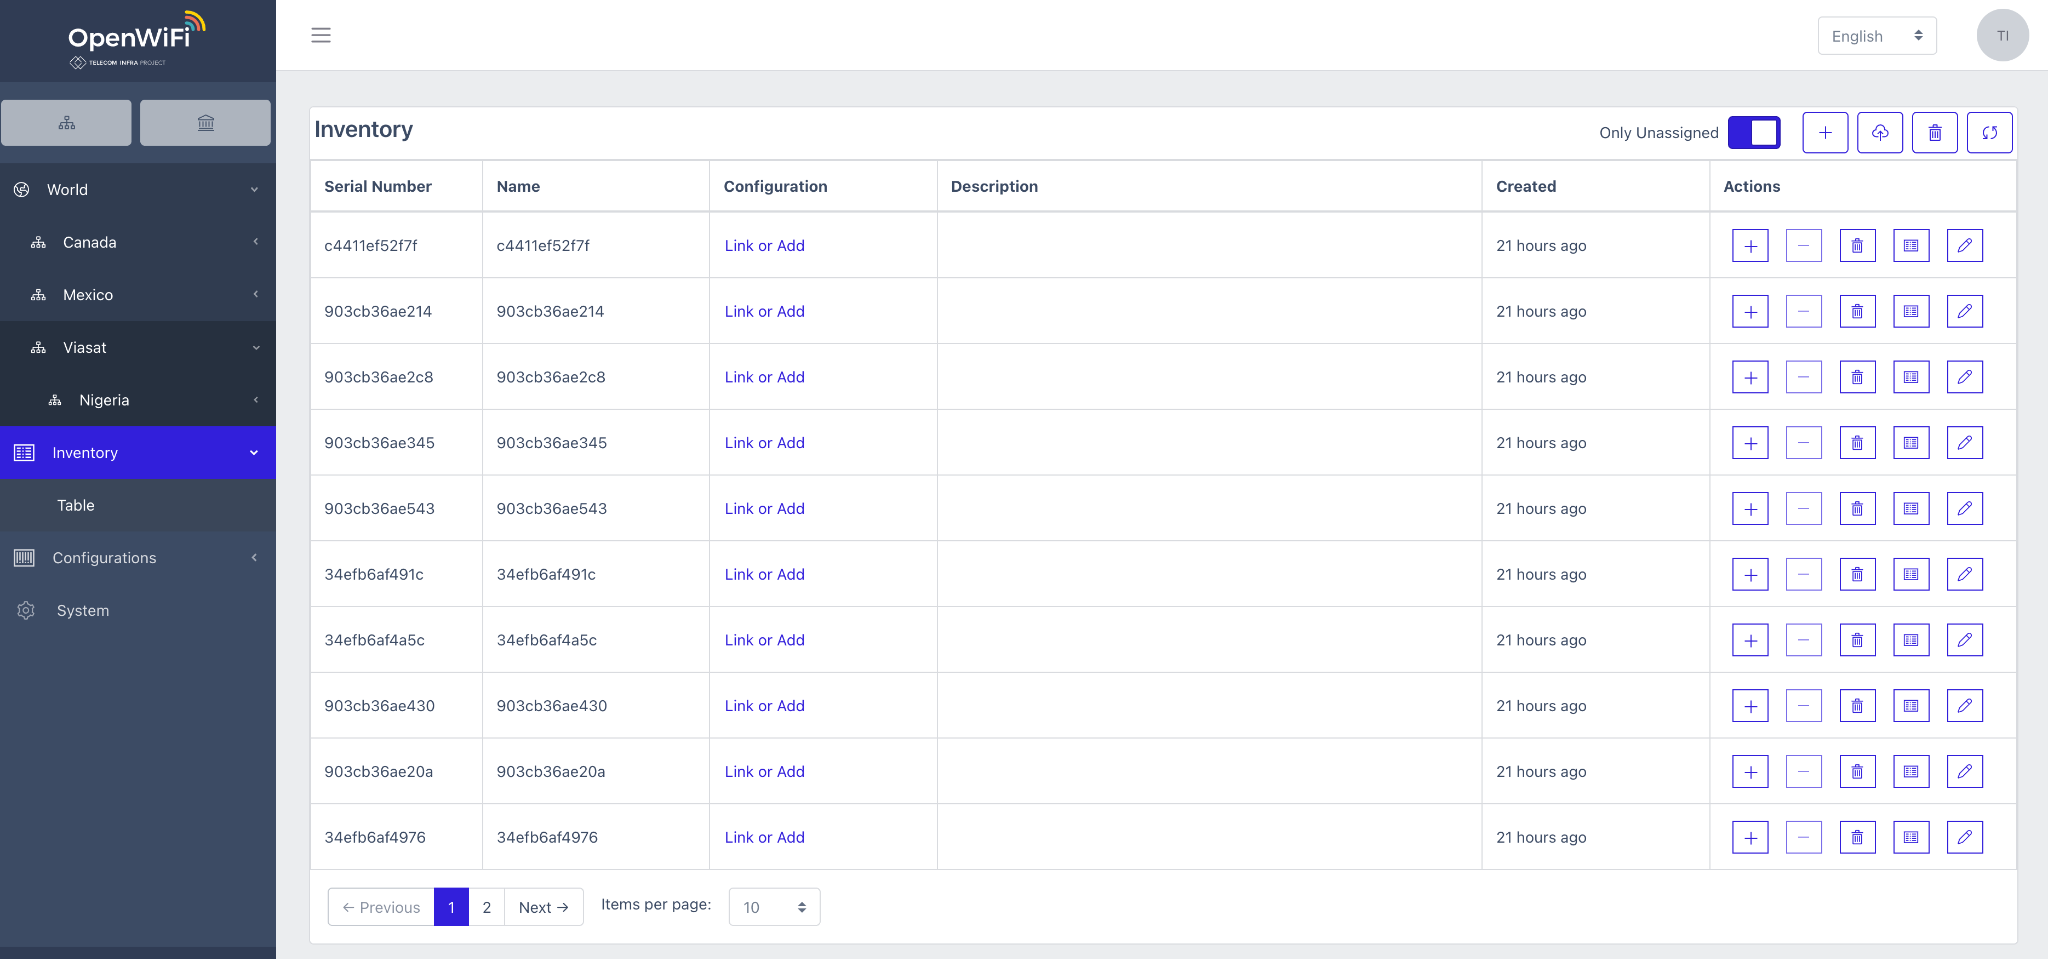Click Link or Add for 34efb6af491c
The image size is (2048, 959).
[x=764, y=575]
